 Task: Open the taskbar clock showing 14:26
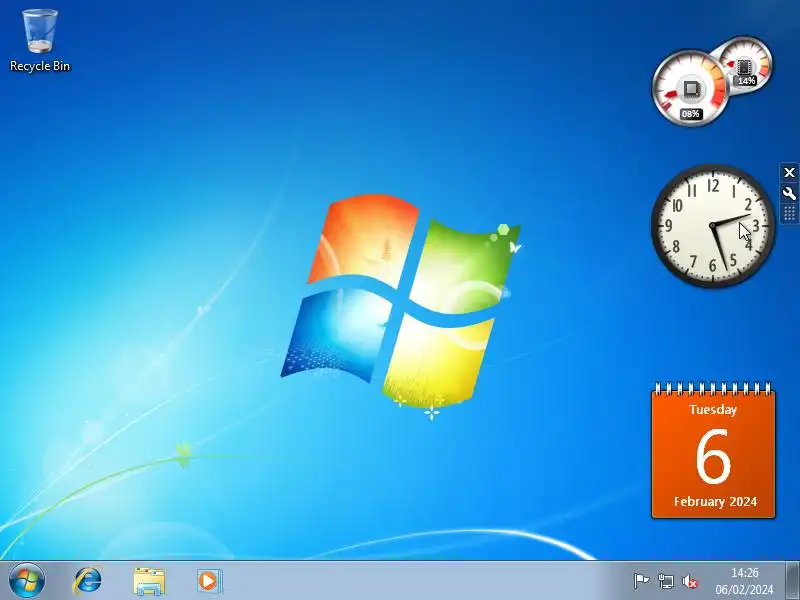pos(744,572)
